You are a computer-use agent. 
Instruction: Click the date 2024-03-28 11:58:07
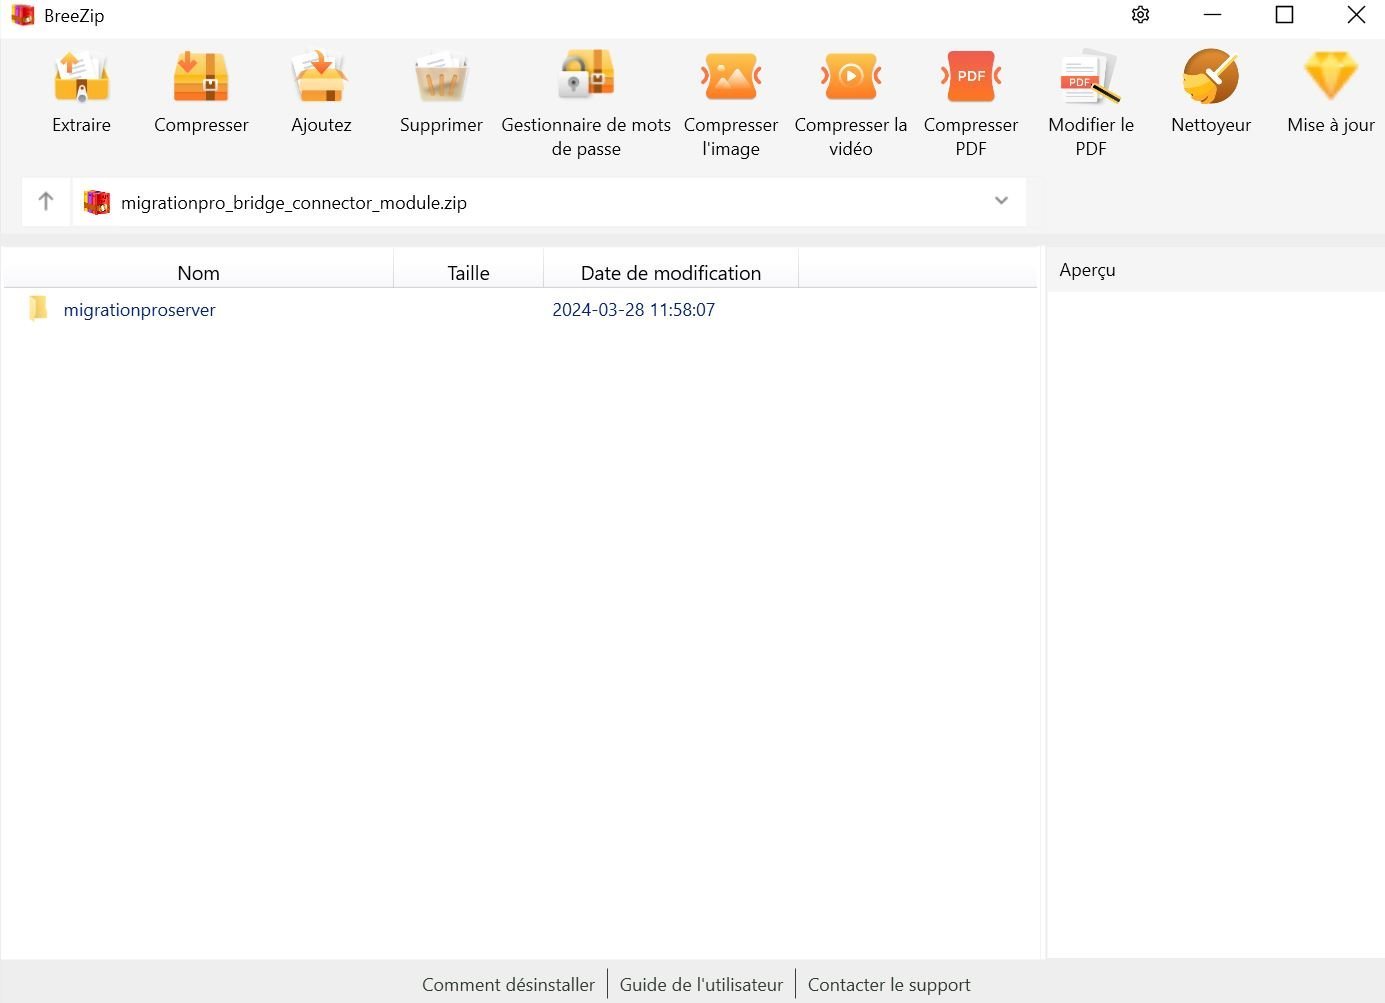click(x=634, y=310)
